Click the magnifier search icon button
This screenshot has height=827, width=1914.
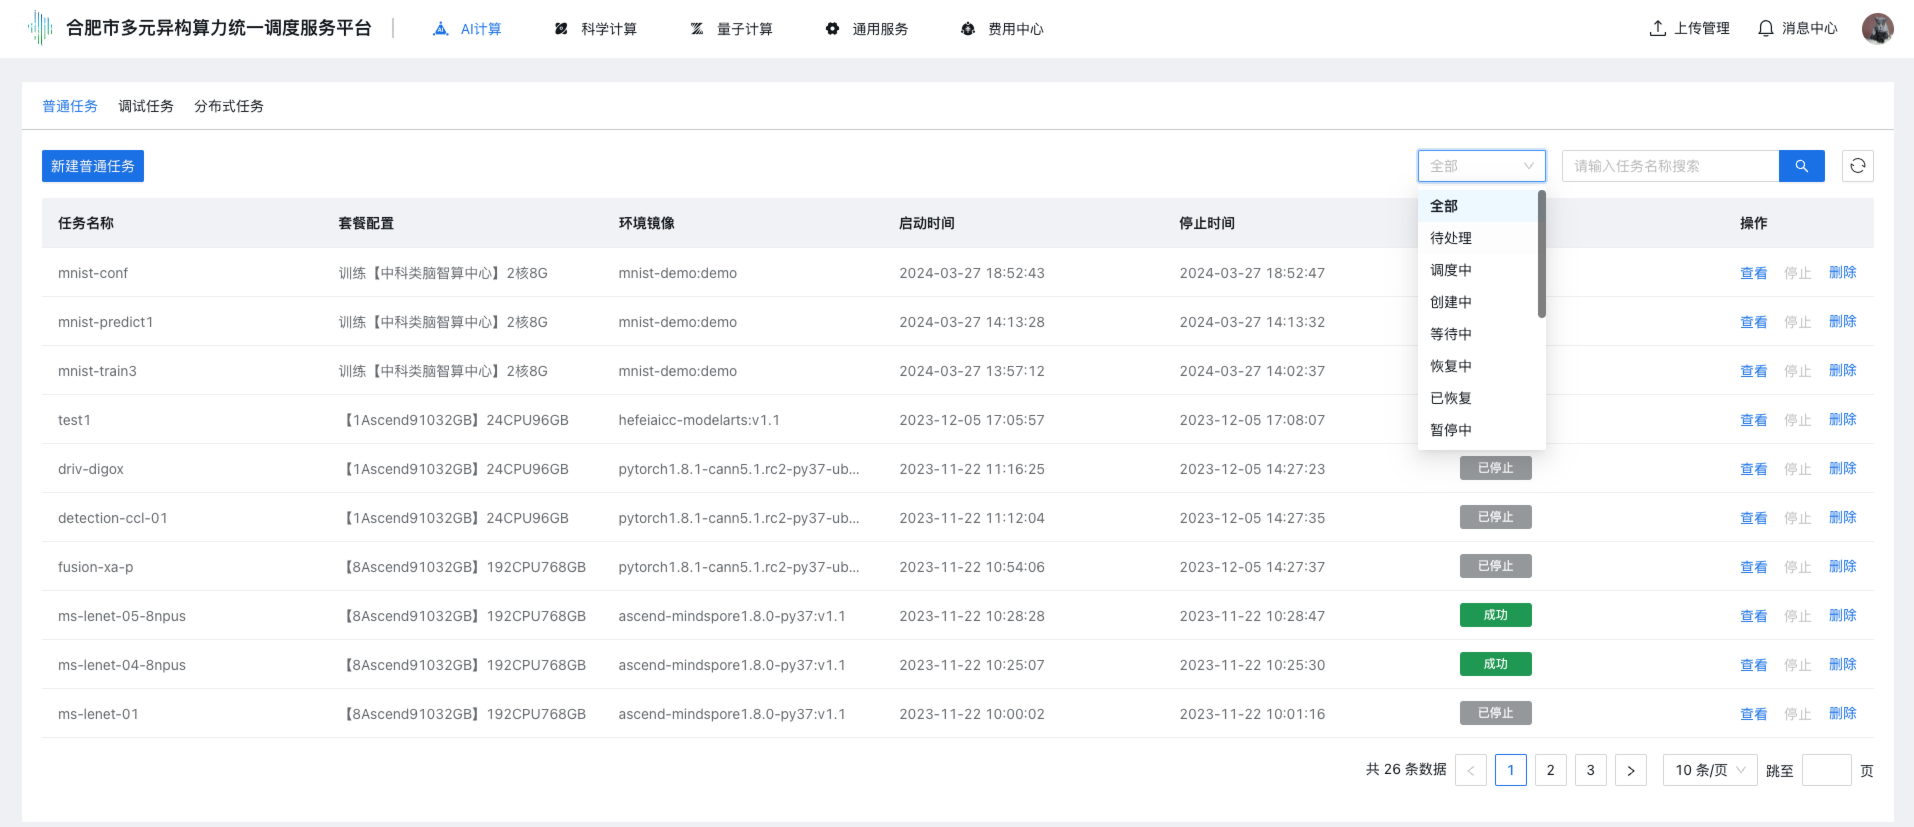coord(1801,166)
